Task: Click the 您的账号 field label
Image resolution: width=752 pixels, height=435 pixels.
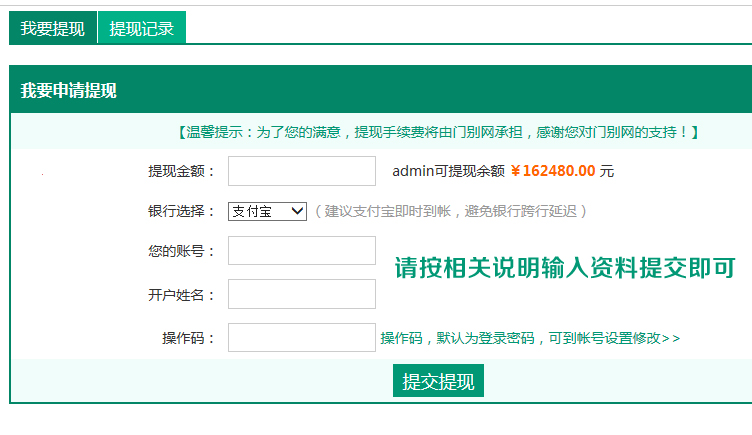Action: pos(181,251)
